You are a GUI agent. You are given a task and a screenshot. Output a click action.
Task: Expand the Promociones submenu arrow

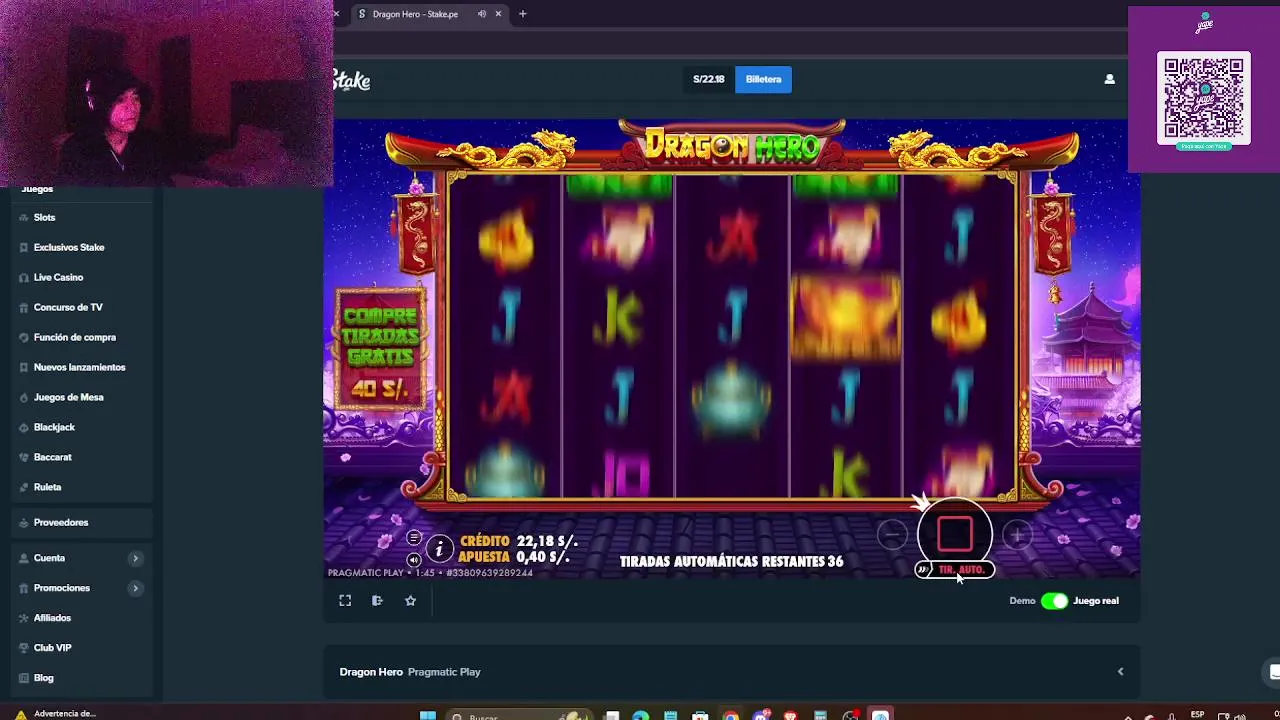[135, 588]
